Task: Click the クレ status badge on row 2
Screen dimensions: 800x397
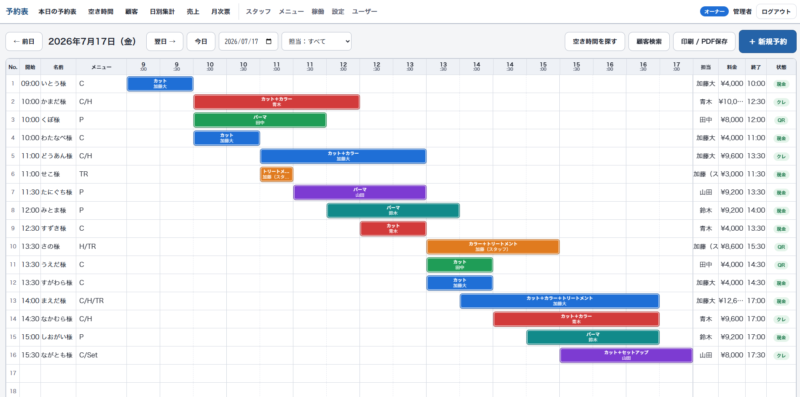Action: [x=781, y=102]
